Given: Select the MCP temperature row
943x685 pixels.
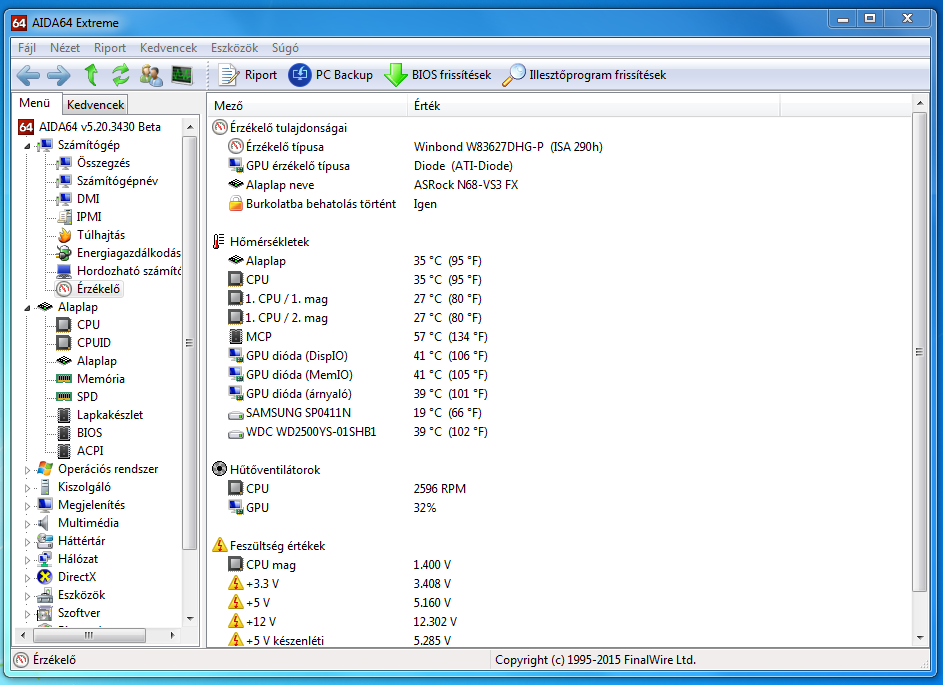Looking at the screenshot, I should [x=358, y=337].
